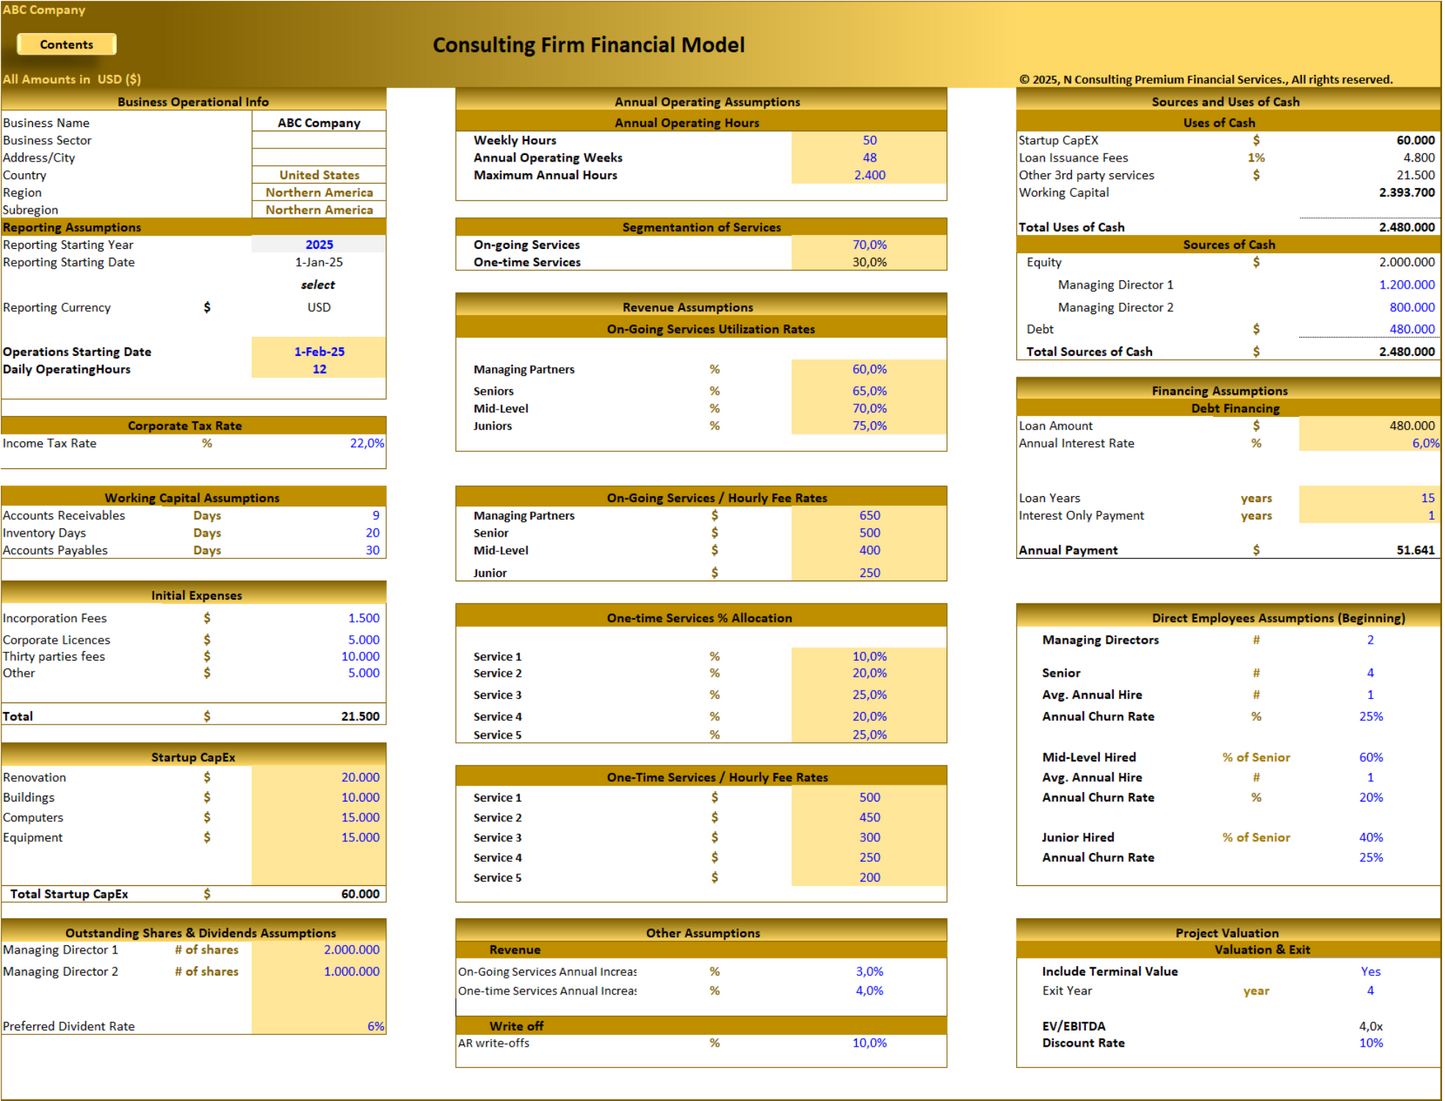Select the Annual Payment value 51.641
Image resolution: width=1445 pixels, height=1101 pixels.
tap(1415, 550)
